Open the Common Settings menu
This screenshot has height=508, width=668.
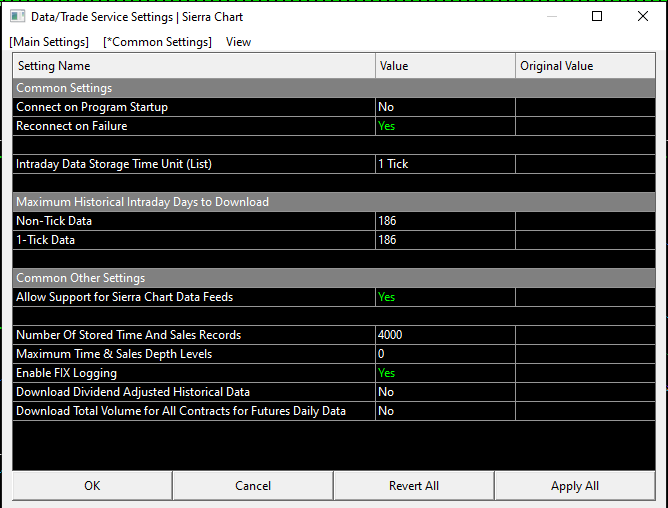[x=157, y=42]
